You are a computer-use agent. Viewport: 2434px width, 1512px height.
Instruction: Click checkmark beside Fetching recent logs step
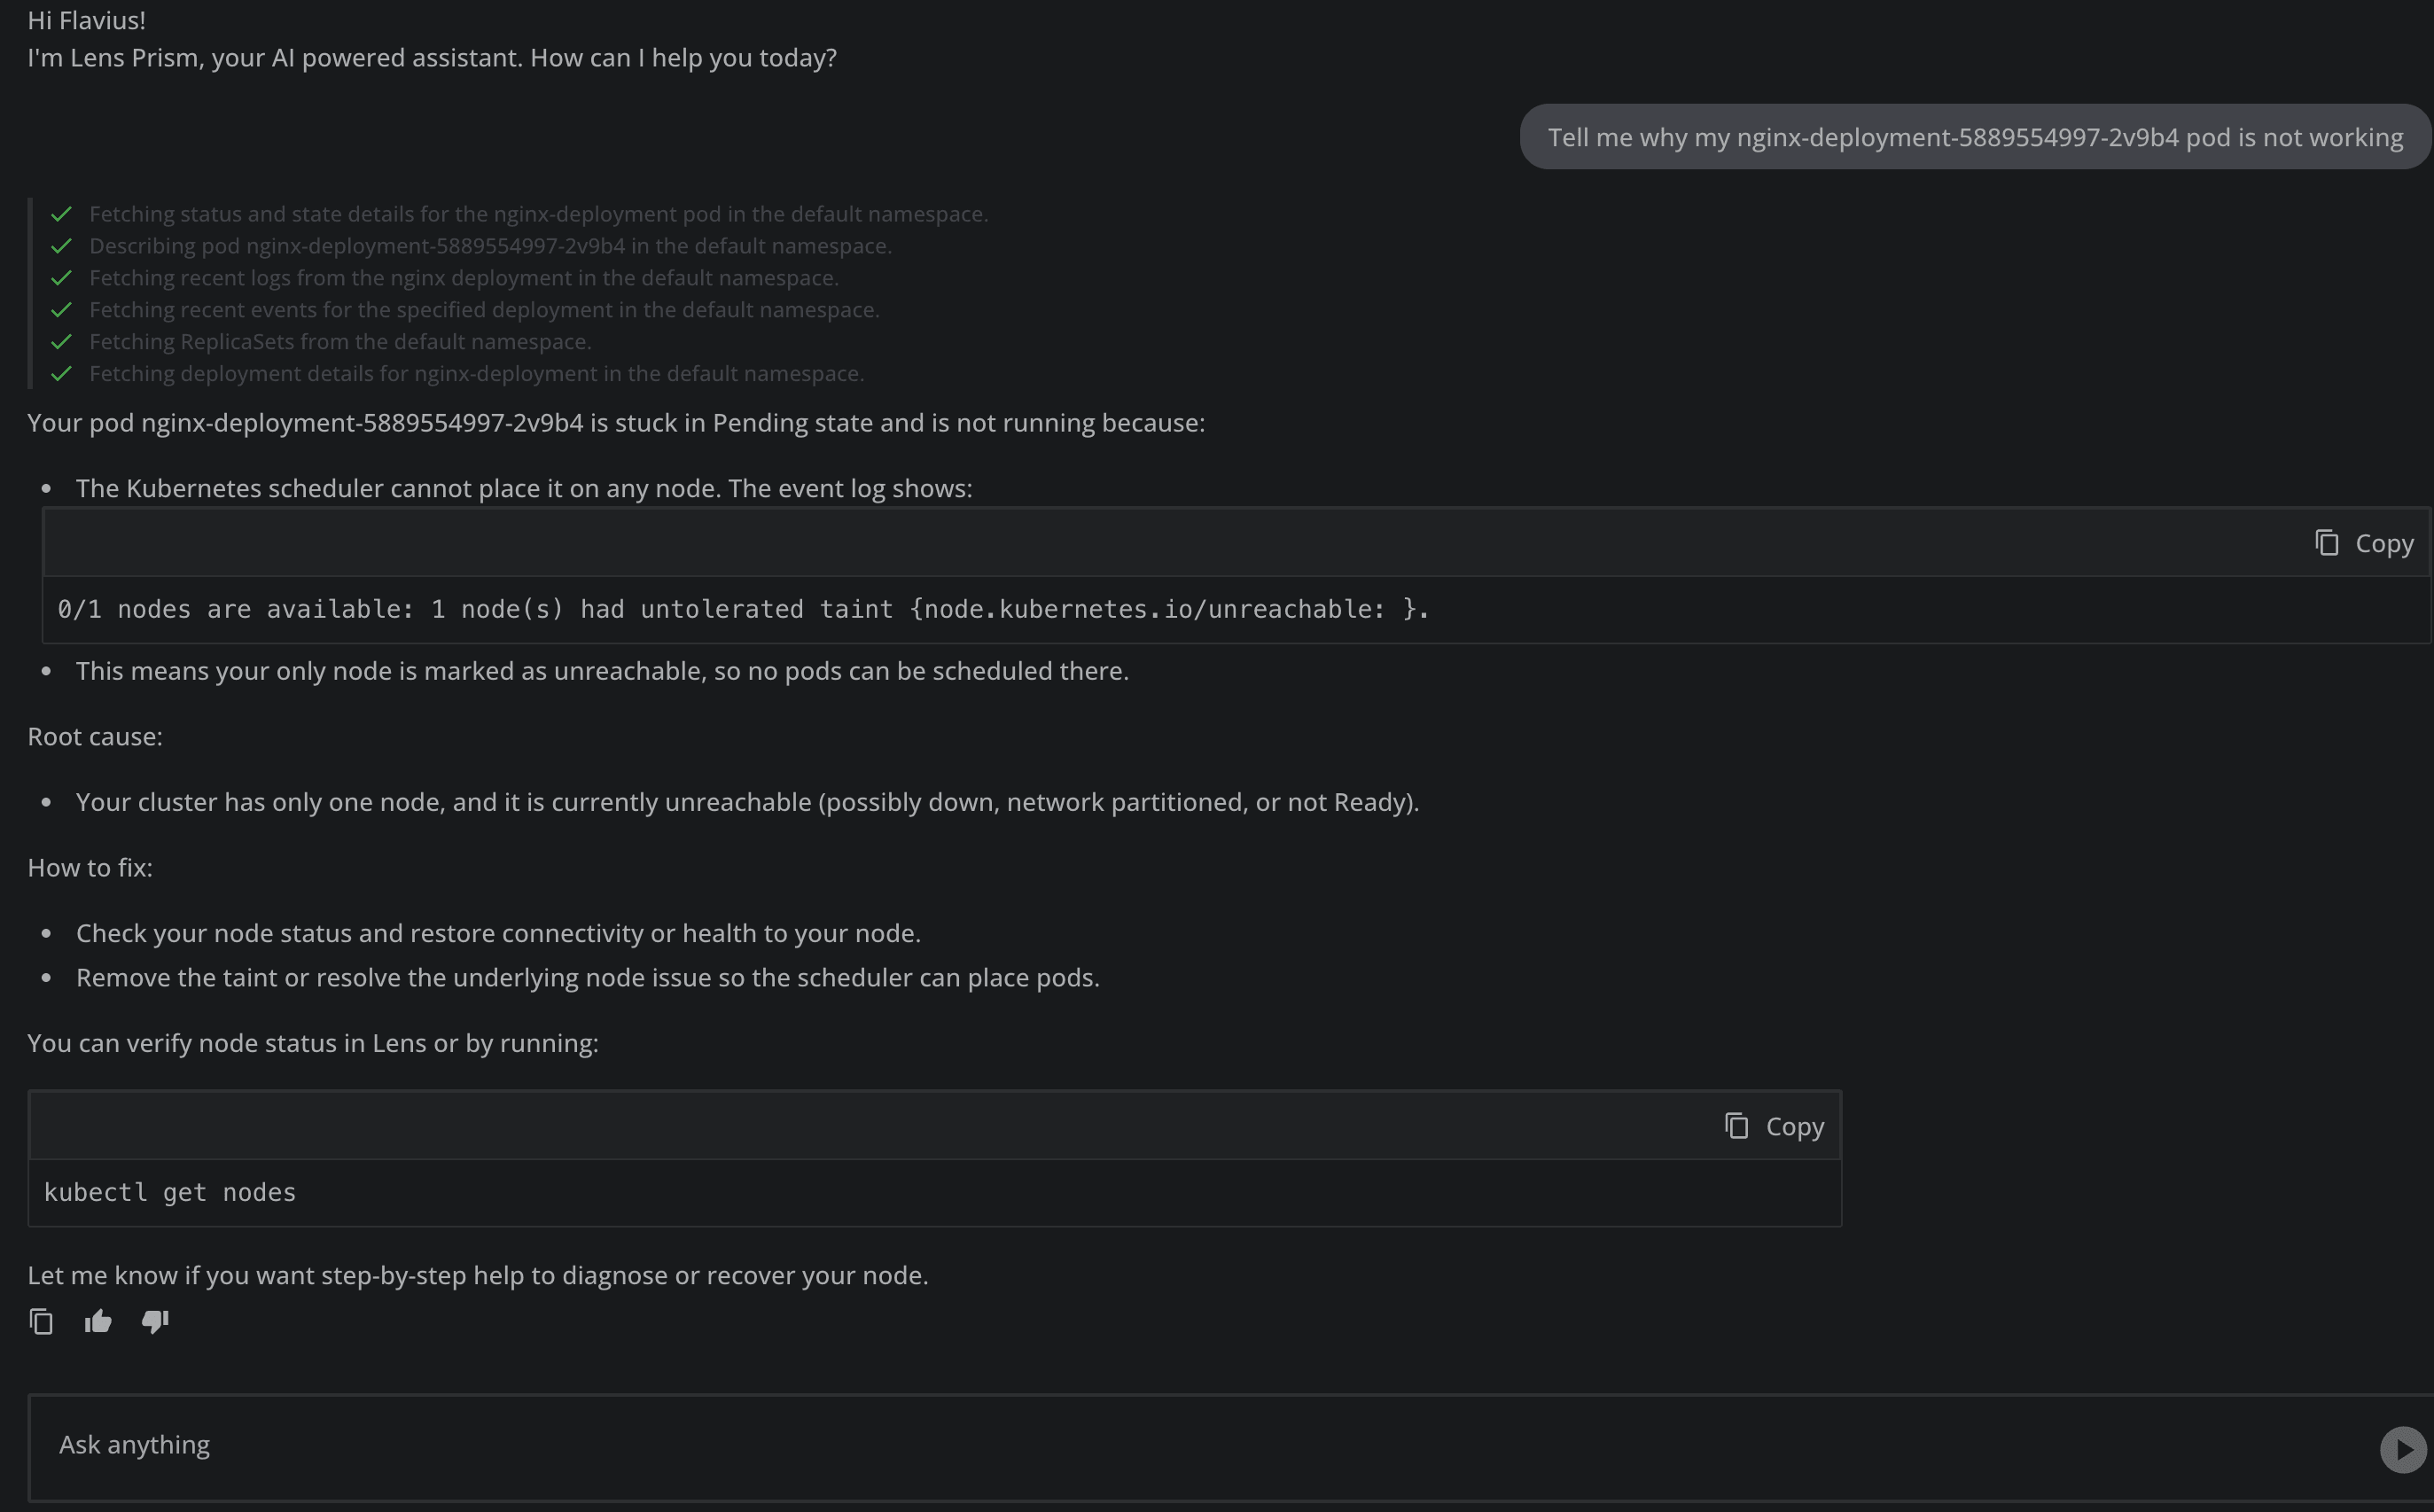pos(62,278)
